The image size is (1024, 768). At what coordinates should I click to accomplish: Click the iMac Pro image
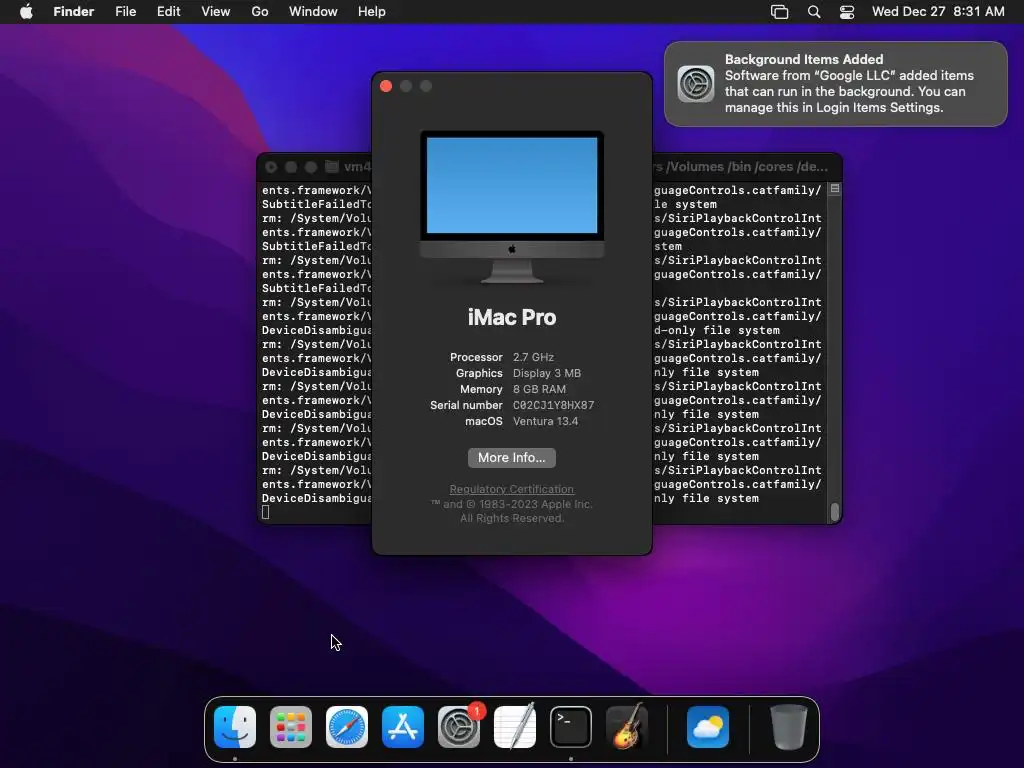point(512,207)
